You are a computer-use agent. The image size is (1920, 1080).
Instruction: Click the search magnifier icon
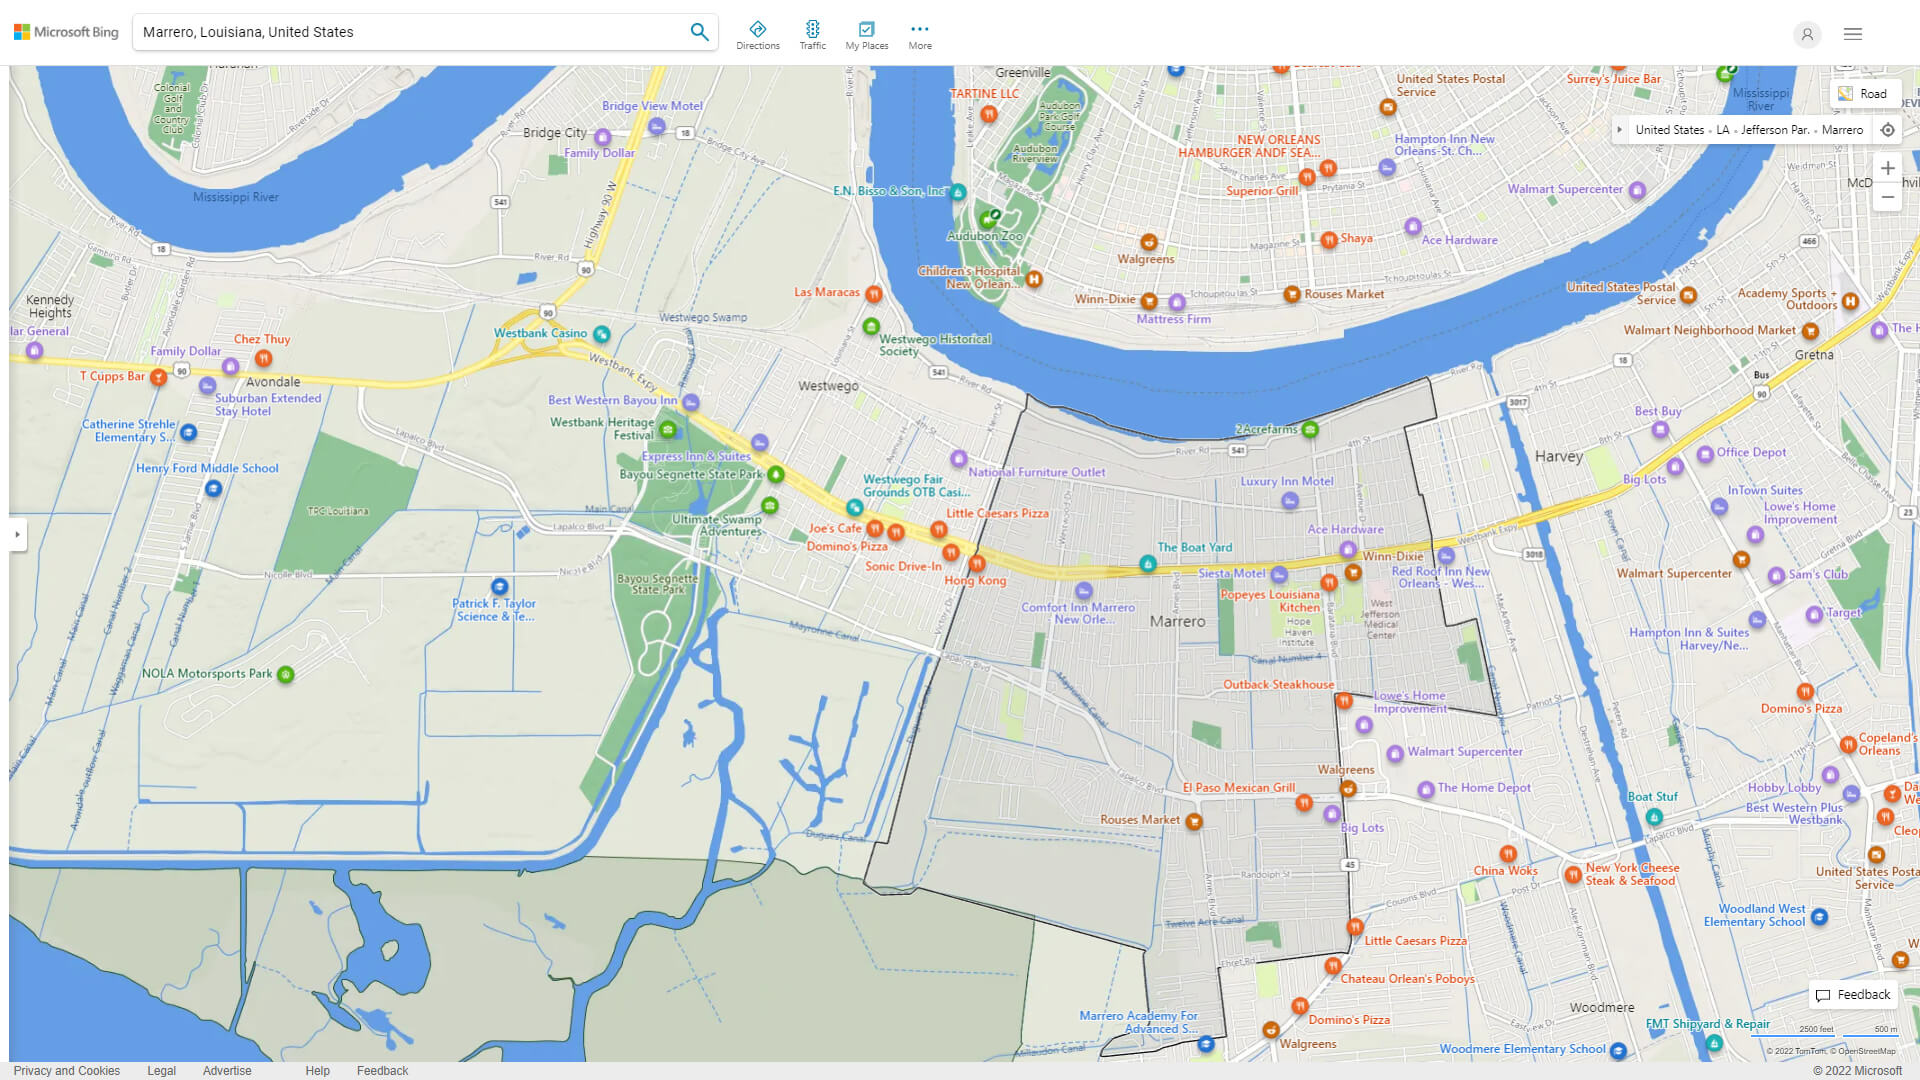[x=699, y=32]
